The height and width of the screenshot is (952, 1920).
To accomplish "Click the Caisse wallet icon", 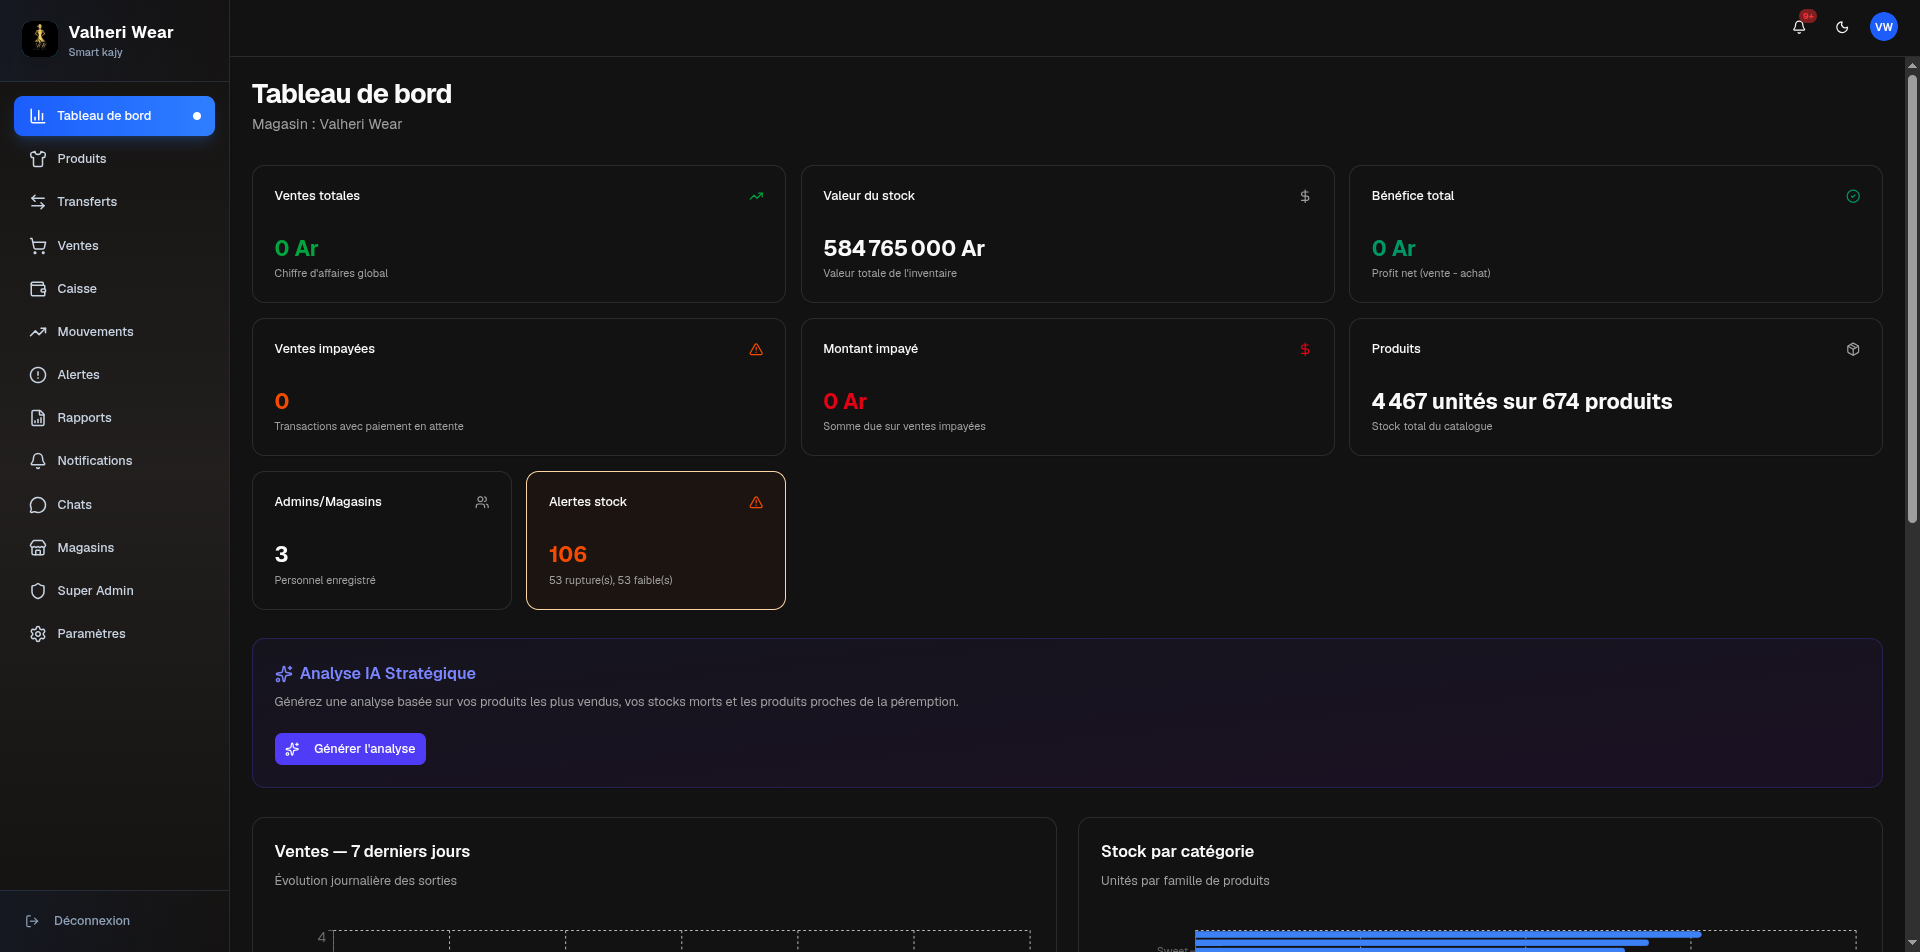I will tap(38, 289).
